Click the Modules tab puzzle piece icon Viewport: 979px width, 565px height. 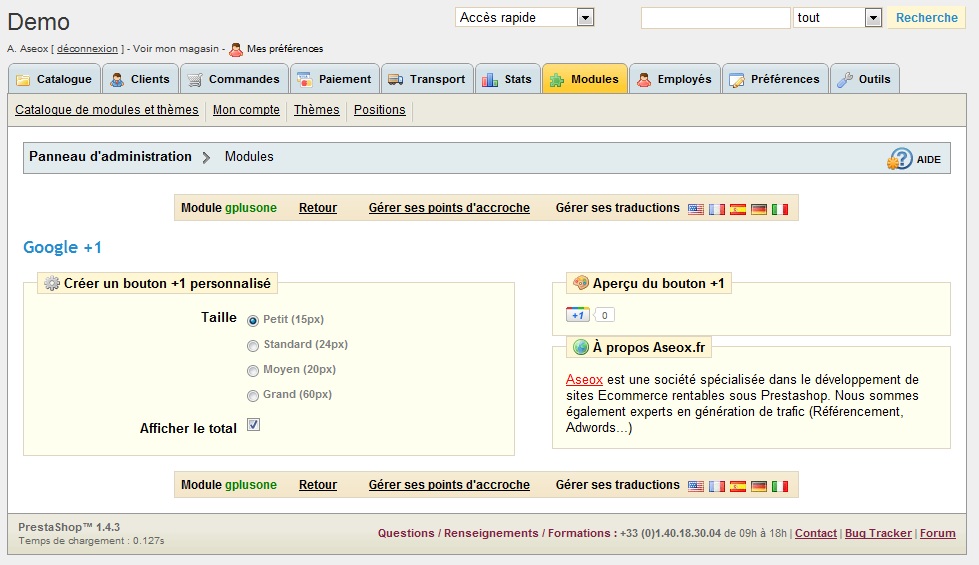click(556, 80)
